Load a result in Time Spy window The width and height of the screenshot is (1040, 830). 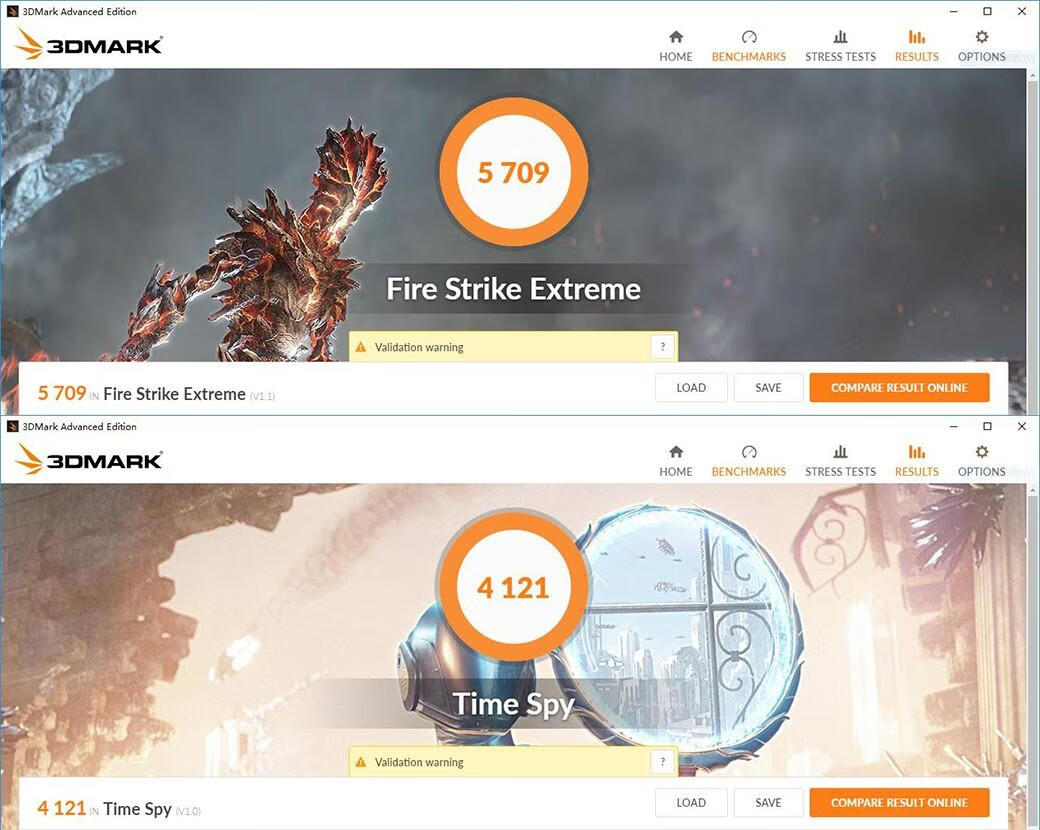tap(690, 803)
